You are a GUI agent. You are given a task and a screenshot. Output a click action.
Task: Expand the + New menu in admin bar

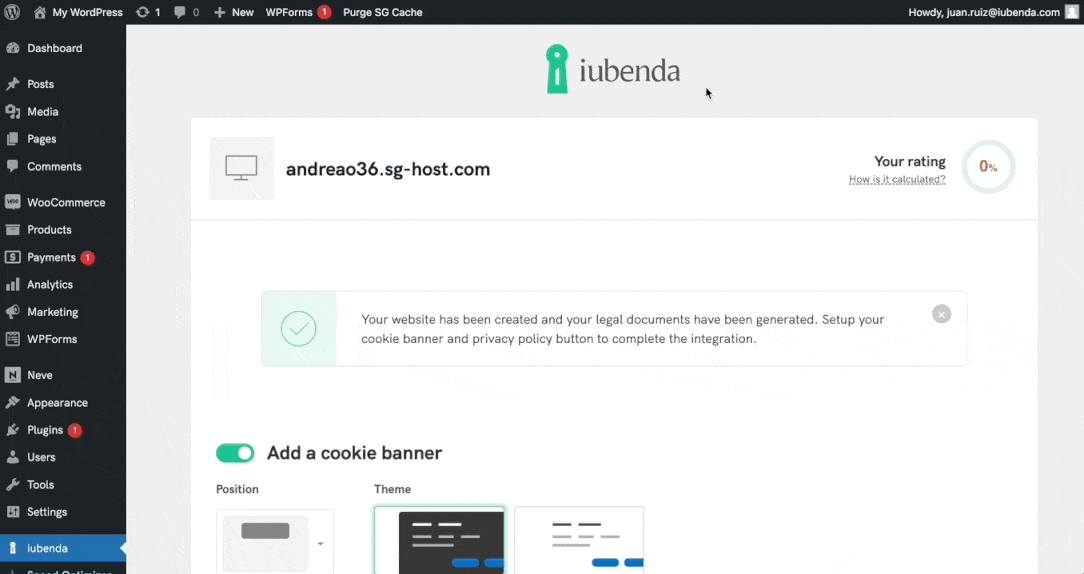234,12
